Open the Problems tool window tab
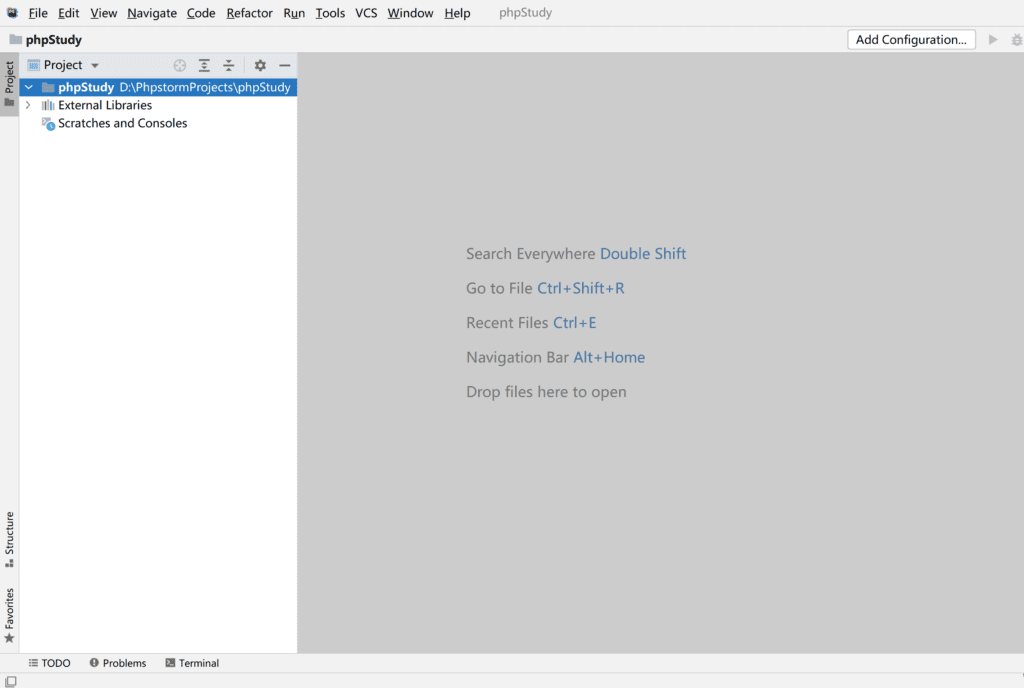 (x=118, y=663)
